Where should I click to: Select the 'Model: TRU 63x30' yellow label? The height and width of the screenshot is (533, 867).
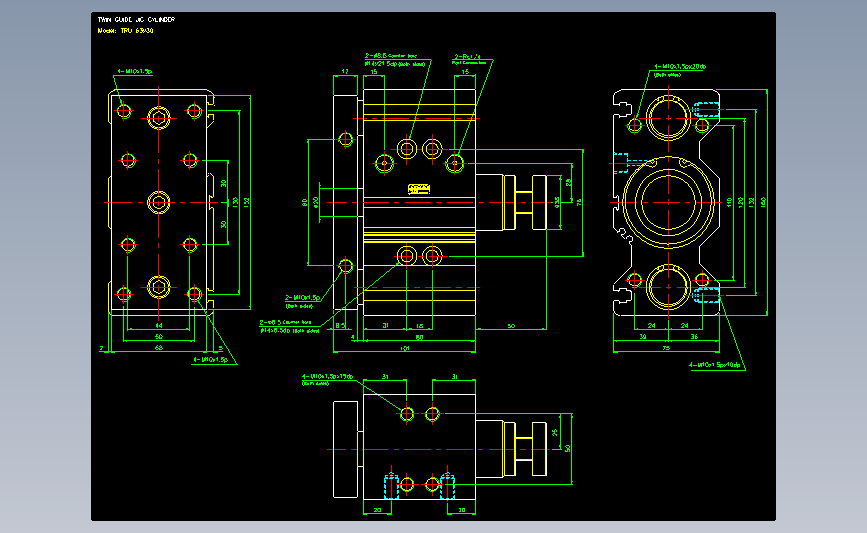pos(126,30)
